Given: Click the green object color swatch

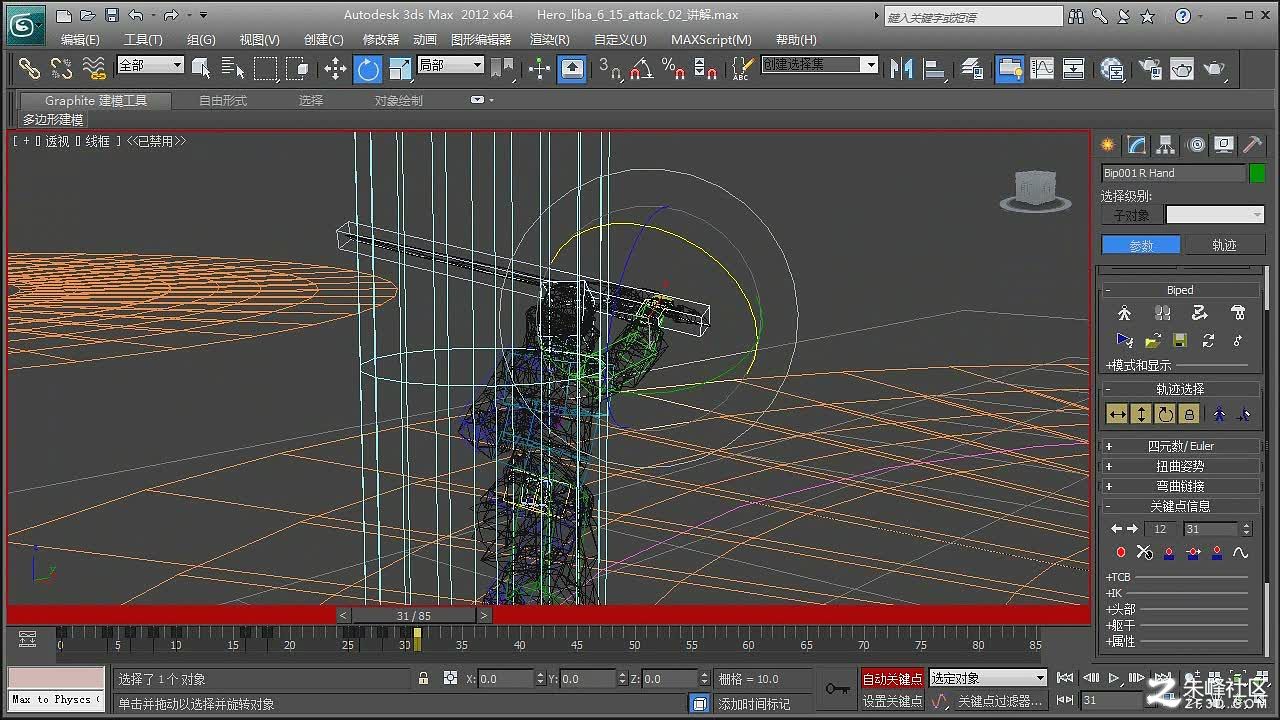Looking at the screenshot, I should (x=1257, y=173).
